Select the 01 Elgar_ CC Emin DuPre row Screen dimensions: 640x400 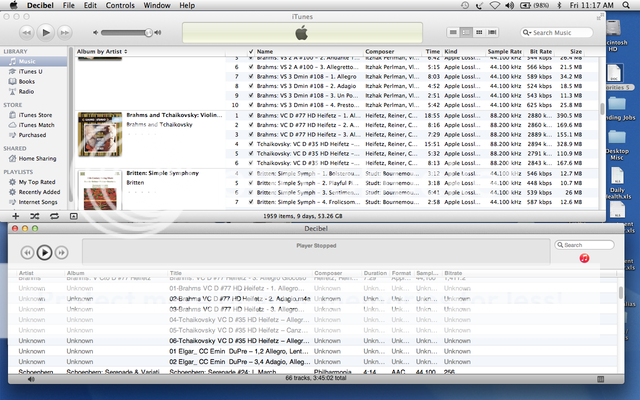pyautogui.click(x=312, y=351)
